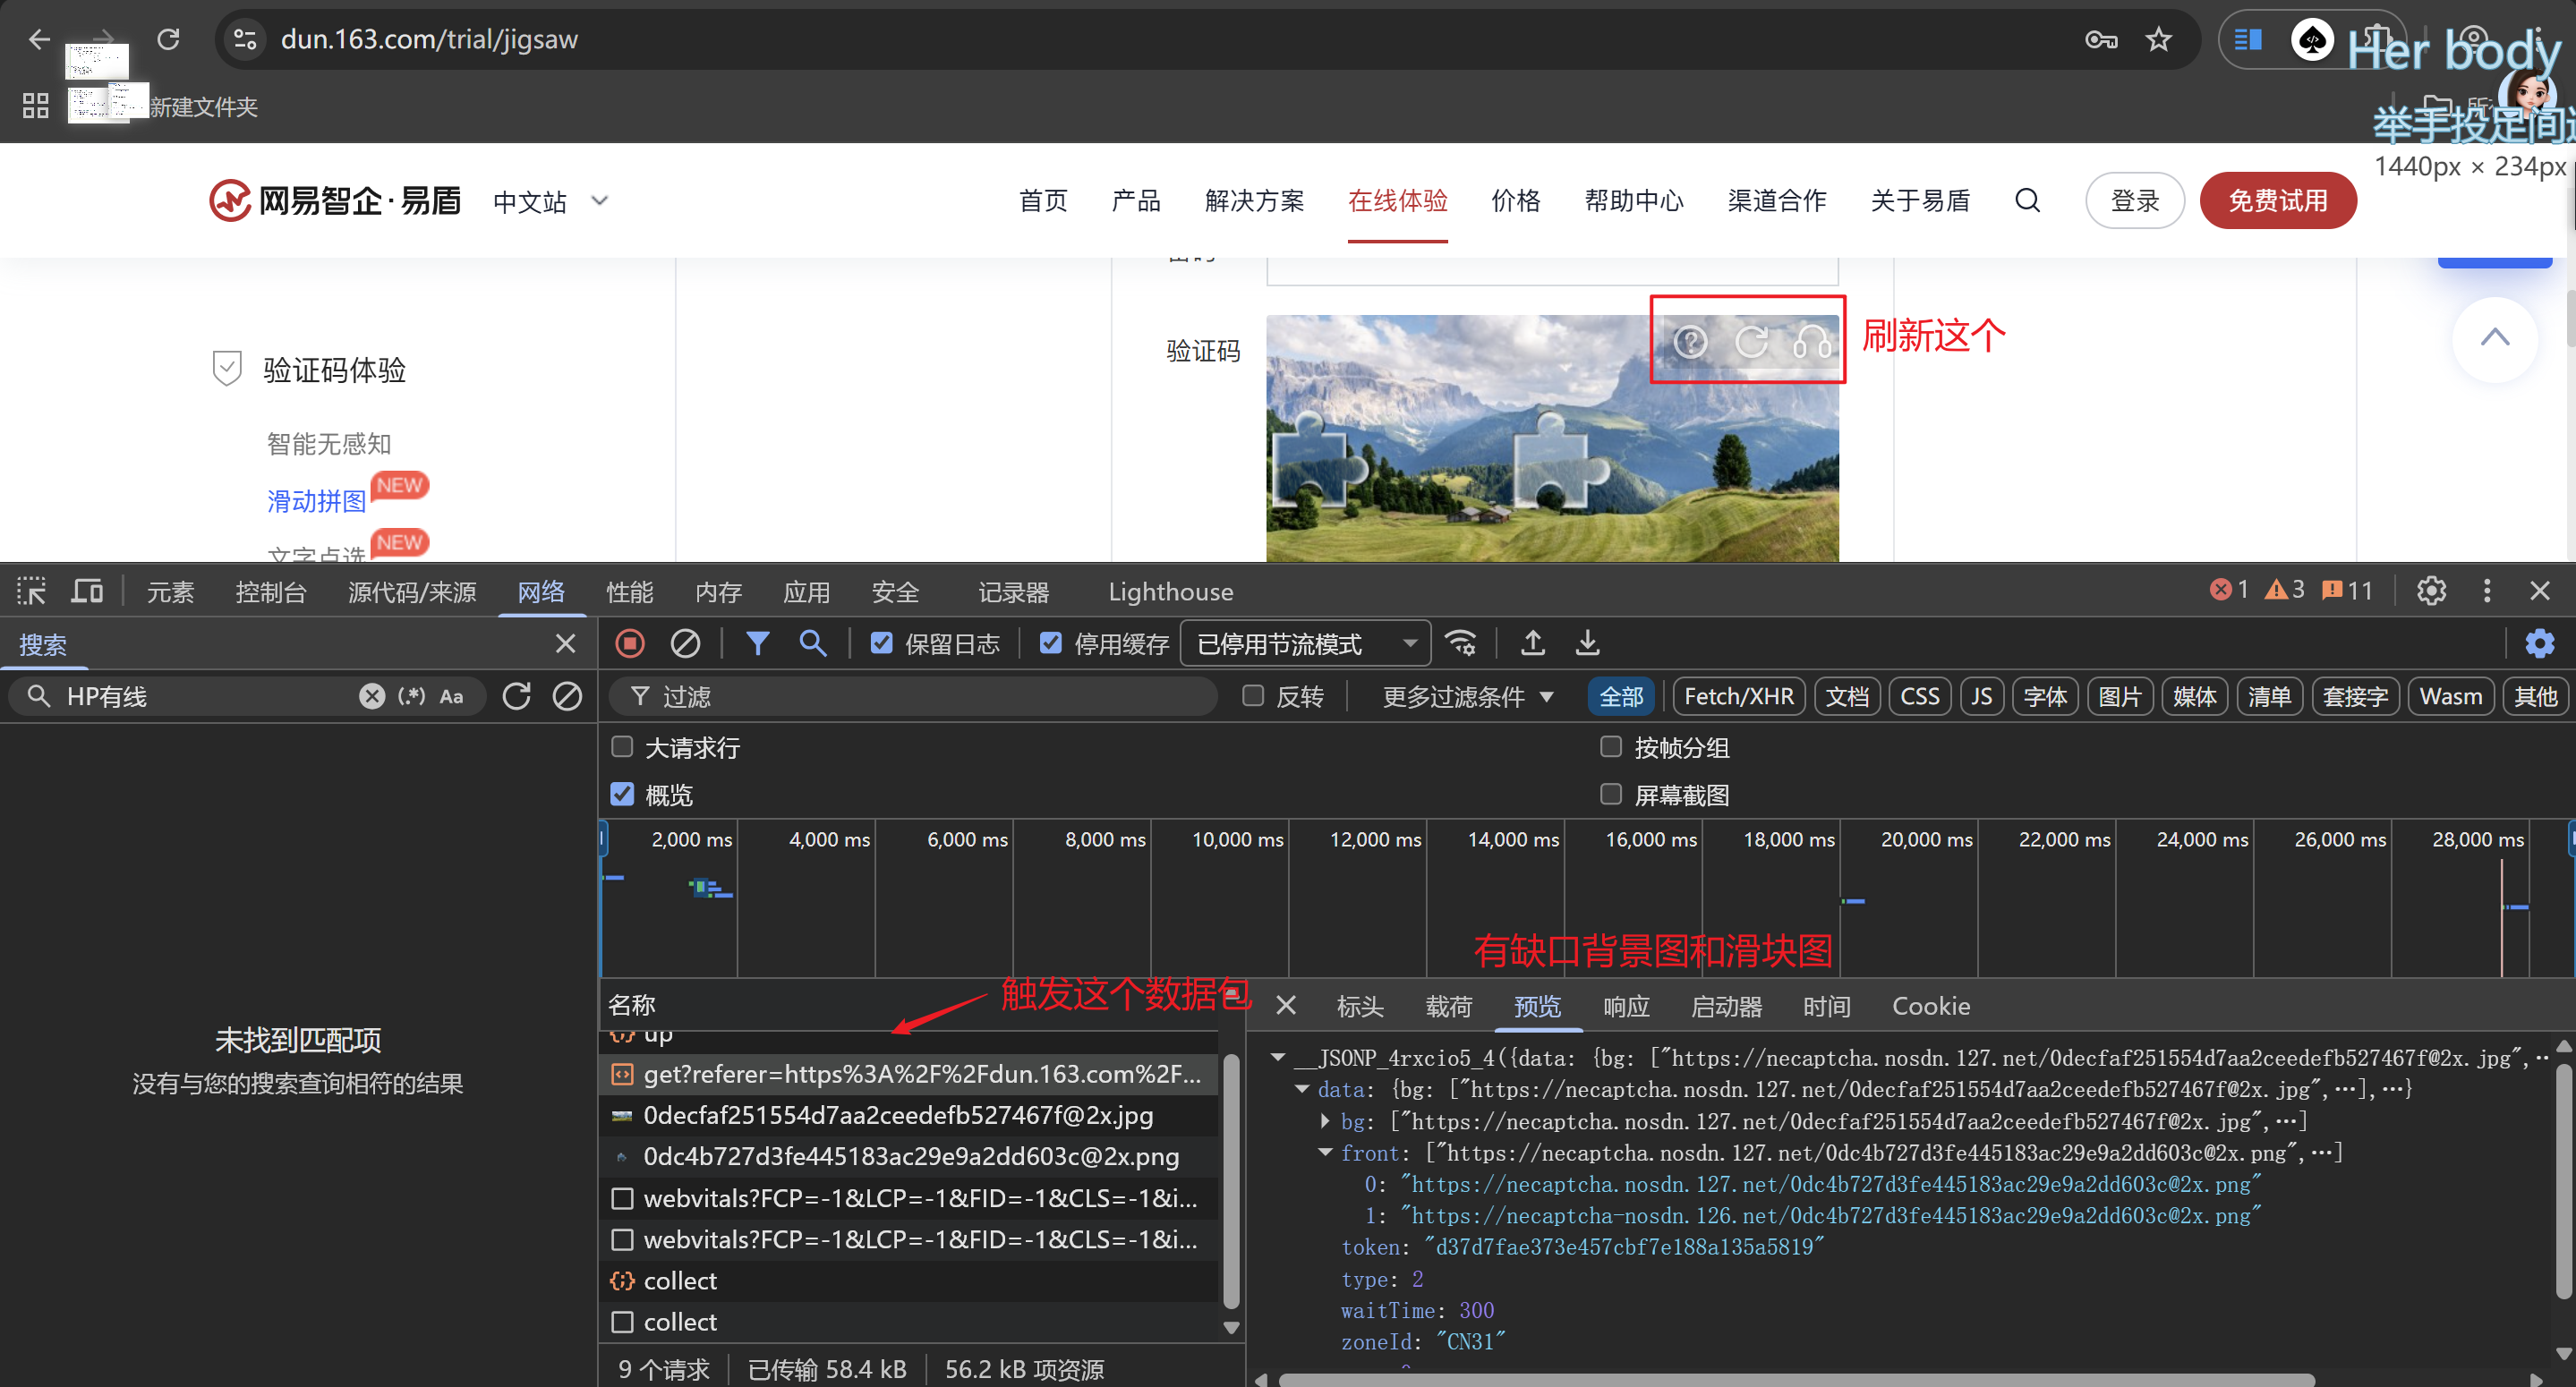Open the 更多过滤条件 dropdown
Screen dimensions: 2576x1387
1467,696
